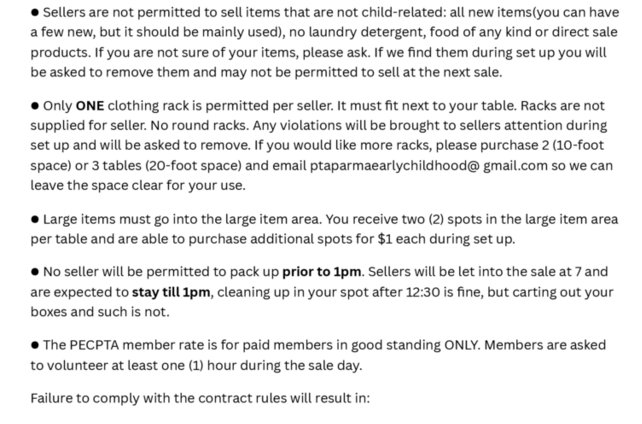Click the bold word ONE
Image resolution: width=642 pixels, height=424 pixels.
coord(90,106)
